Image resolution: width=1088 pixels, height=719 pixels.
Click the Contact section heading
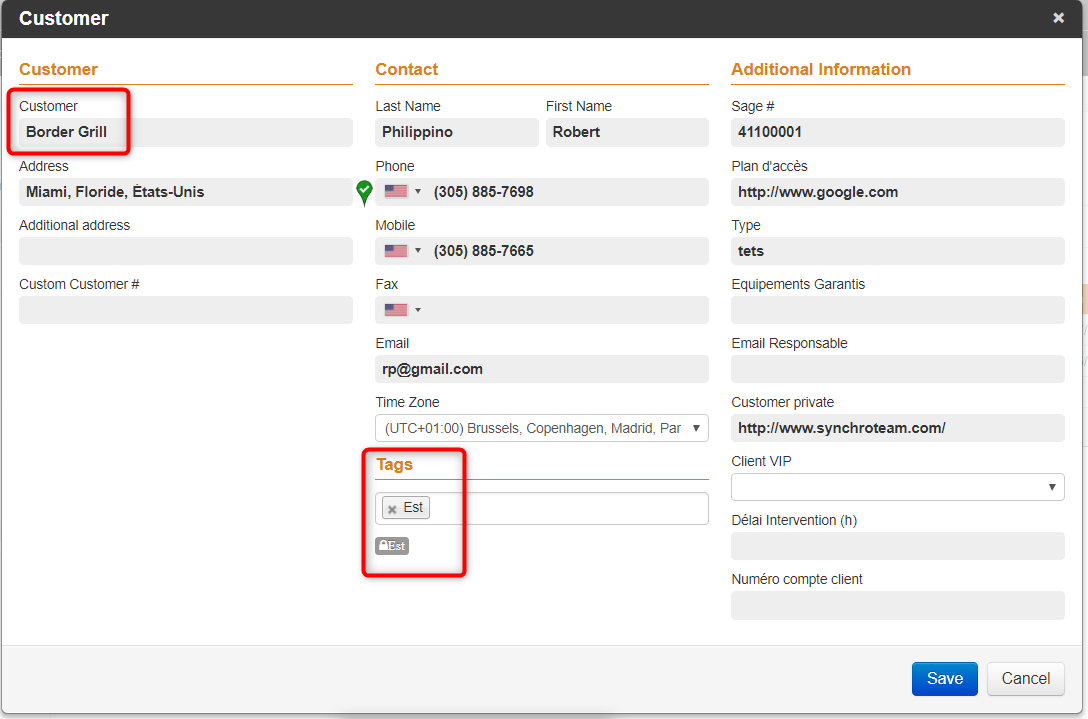(x=407, y=69)
